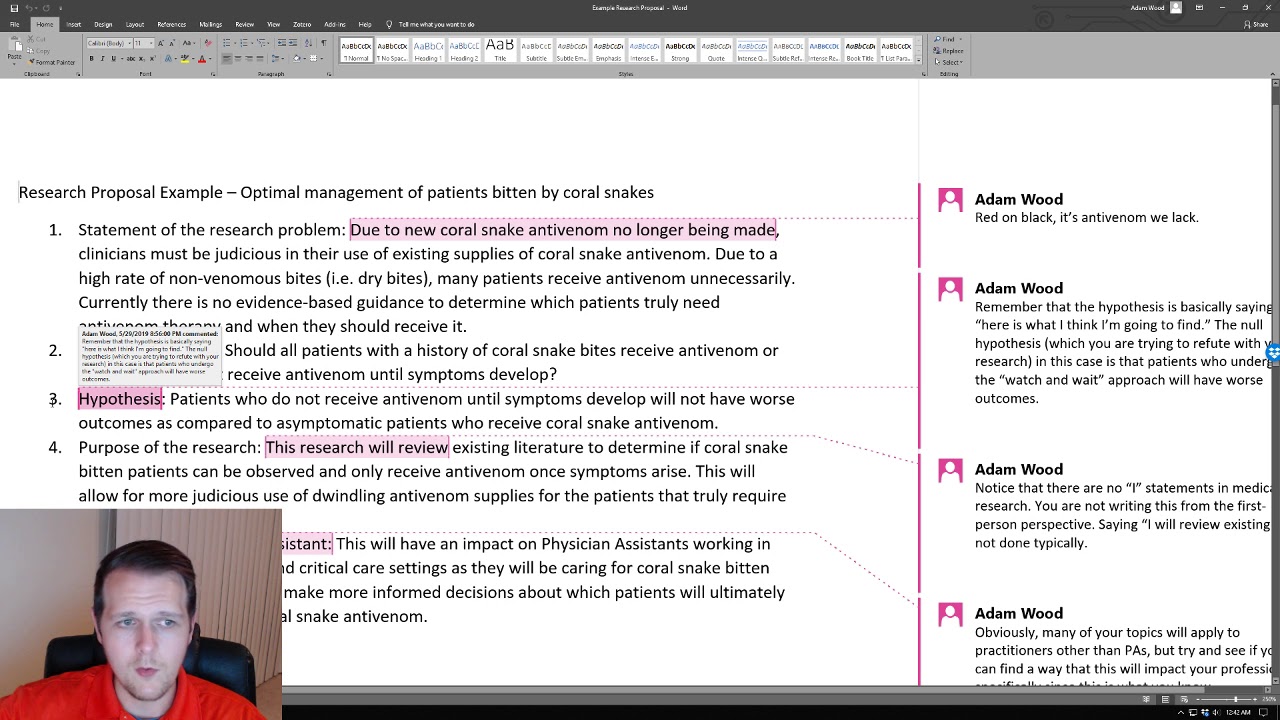Toggle Superscript formatting
This screenshot has height=720, width=1280.
click(x=153, y=59)
